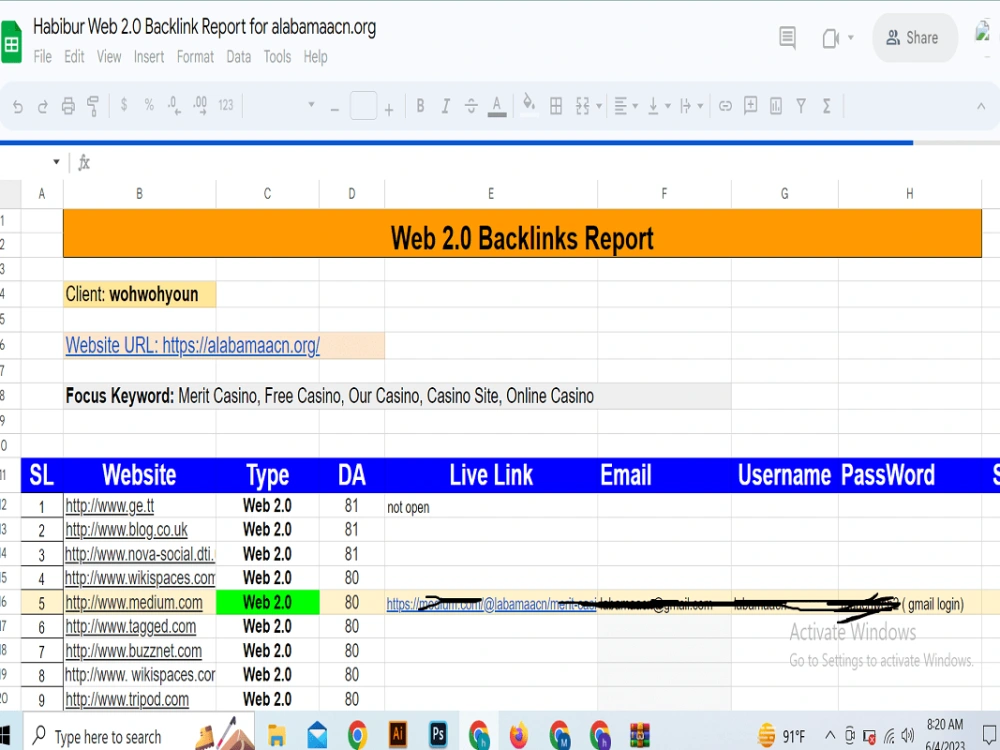Open the cell borders tool
Screen dimensions: 1000x750
pos(556,106)
